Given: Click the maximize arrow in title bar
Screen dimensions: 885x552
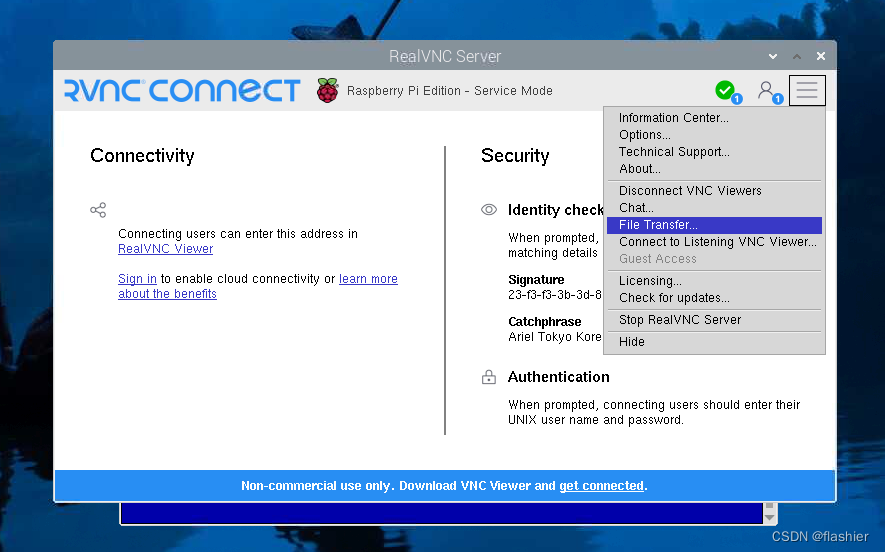Looking at the screenshot, I should tap(797, 56).
